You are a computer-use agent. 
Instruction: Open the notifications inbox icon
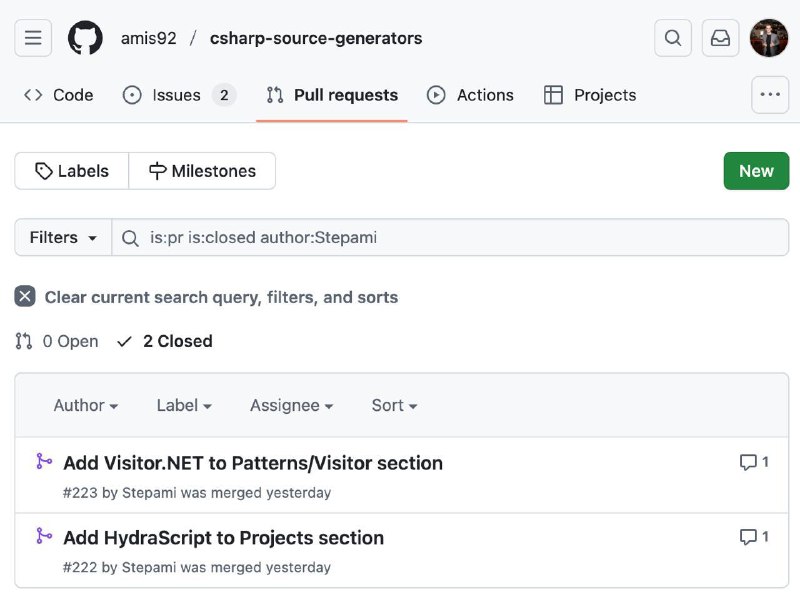720,38
